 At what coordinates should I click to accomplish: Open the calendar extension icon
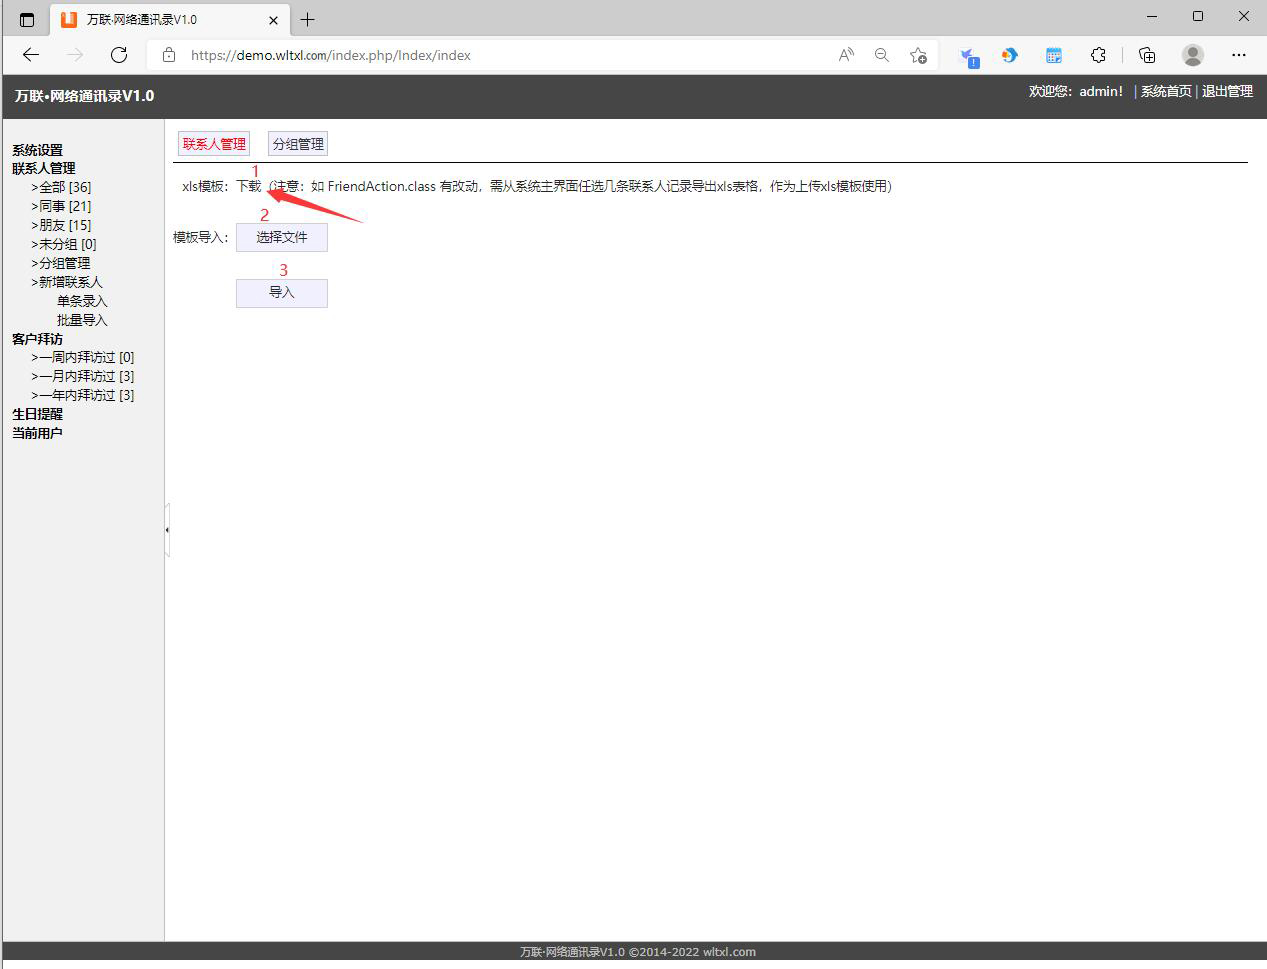[x=1054, y=55]
